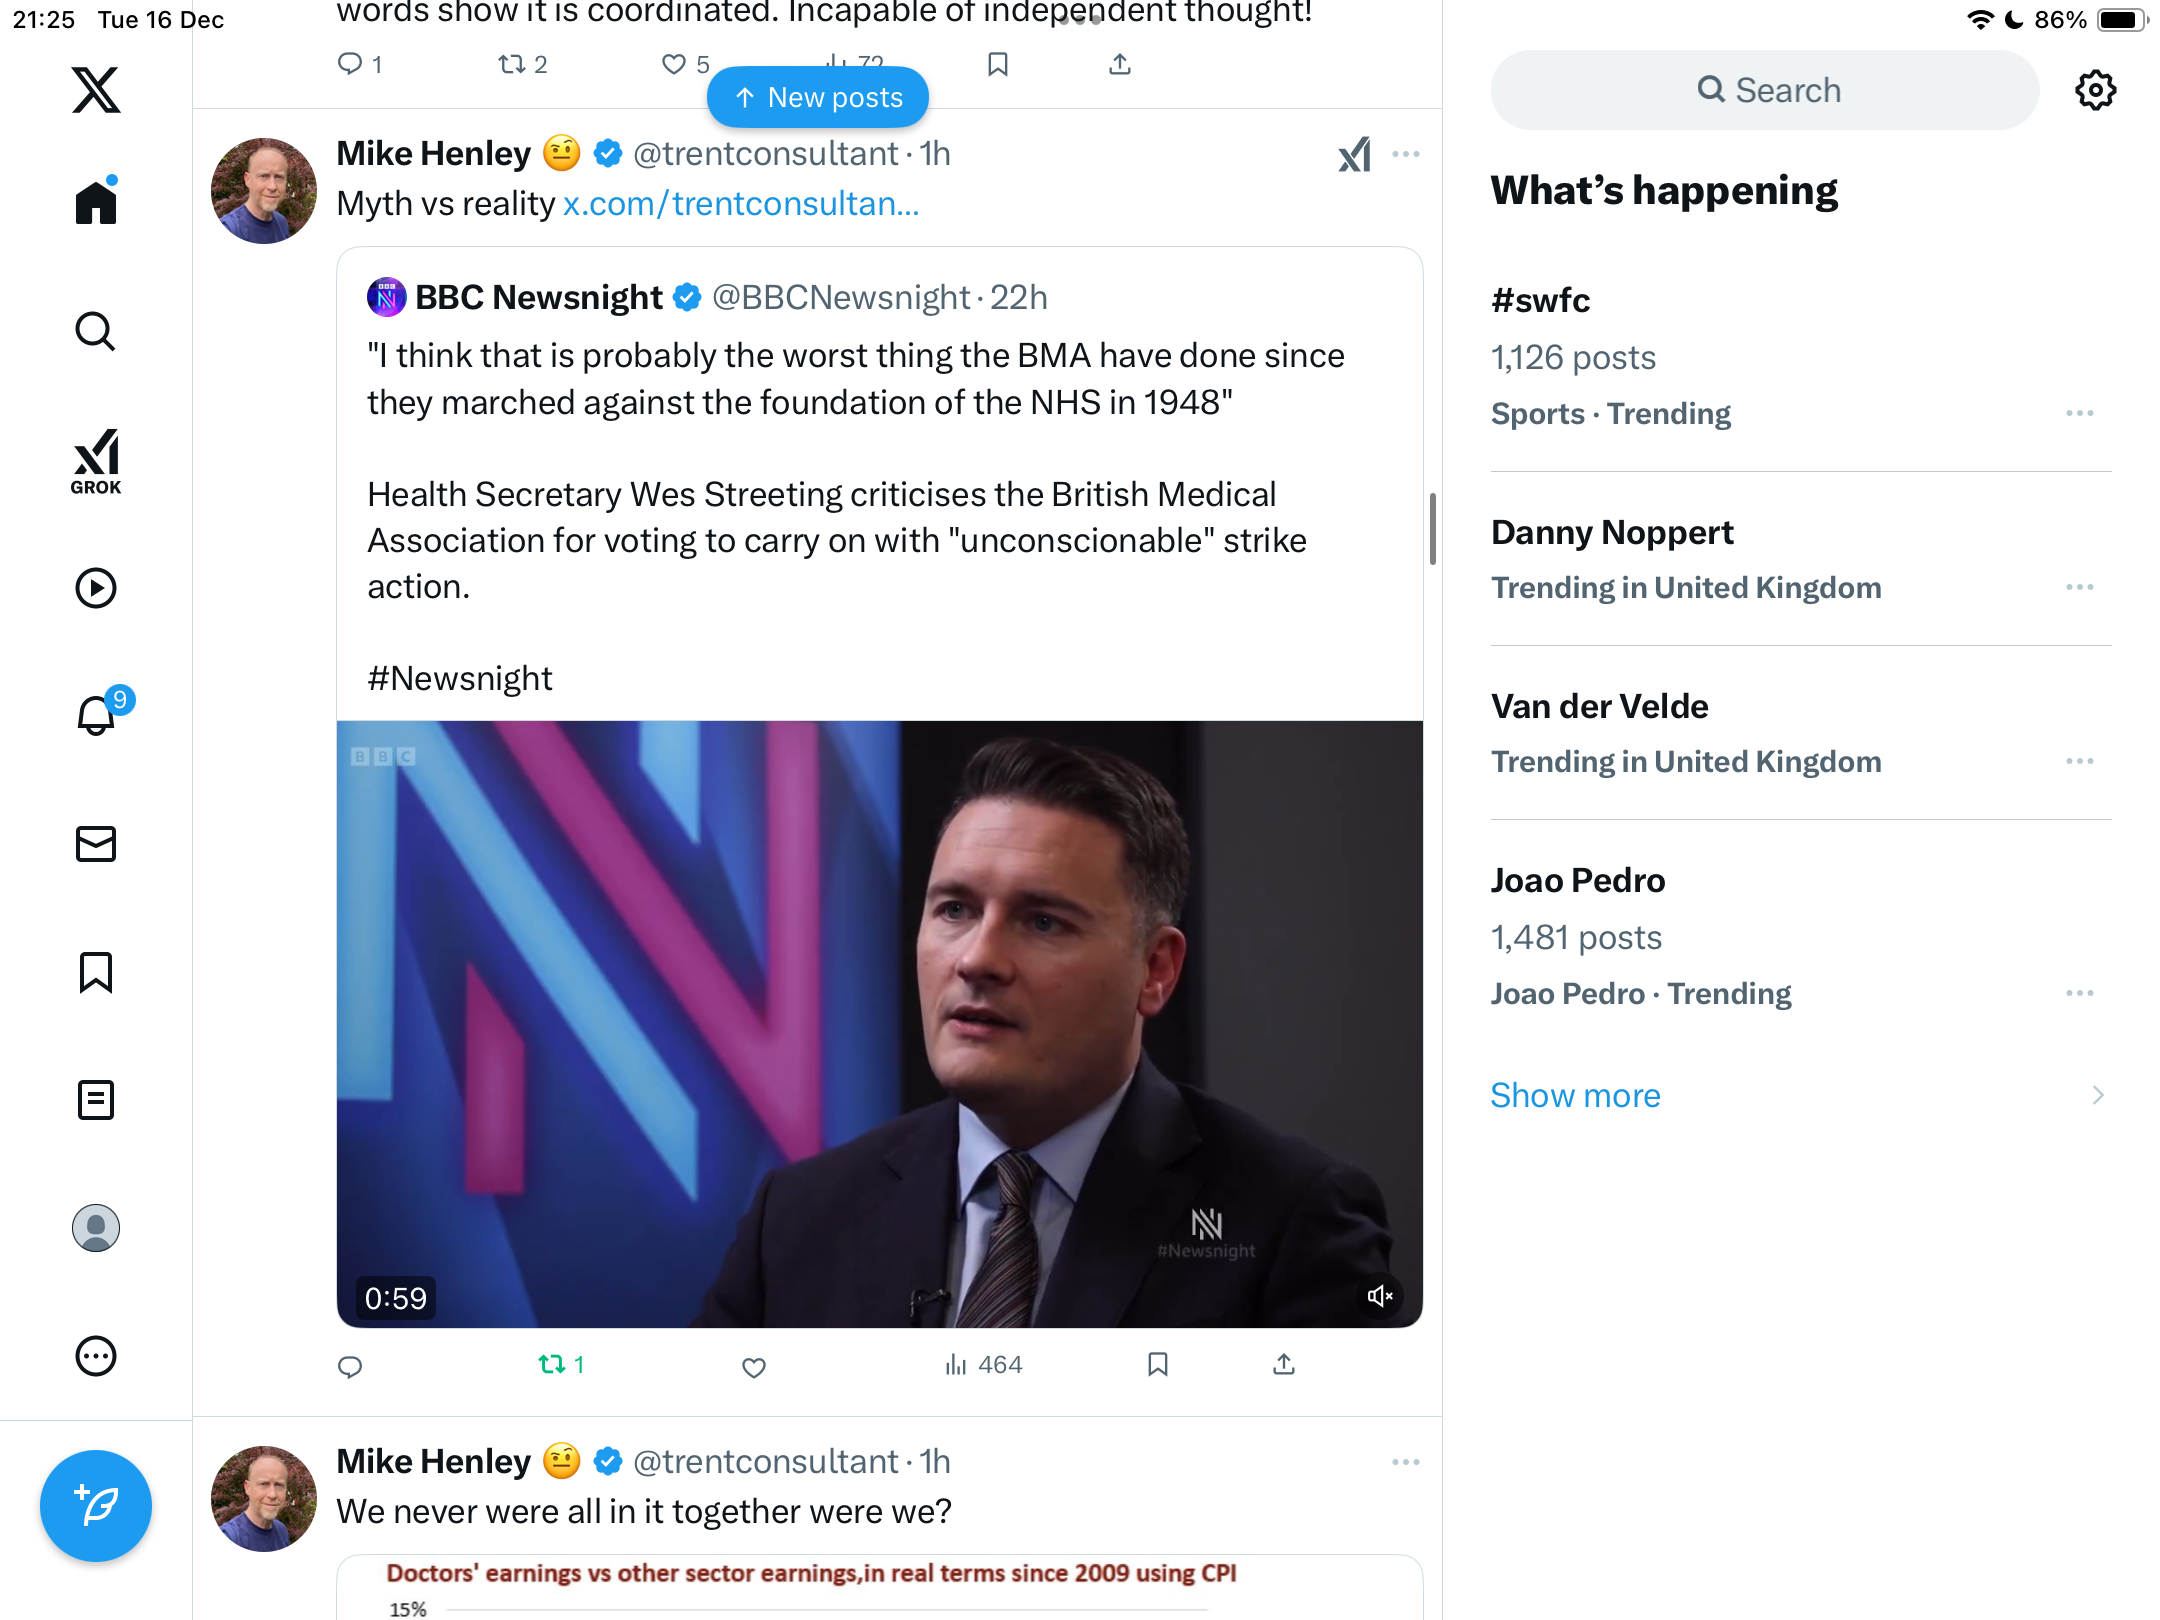2160x1620 pixels.
Task: Open the notifications bell
Action: pos(97,715)
